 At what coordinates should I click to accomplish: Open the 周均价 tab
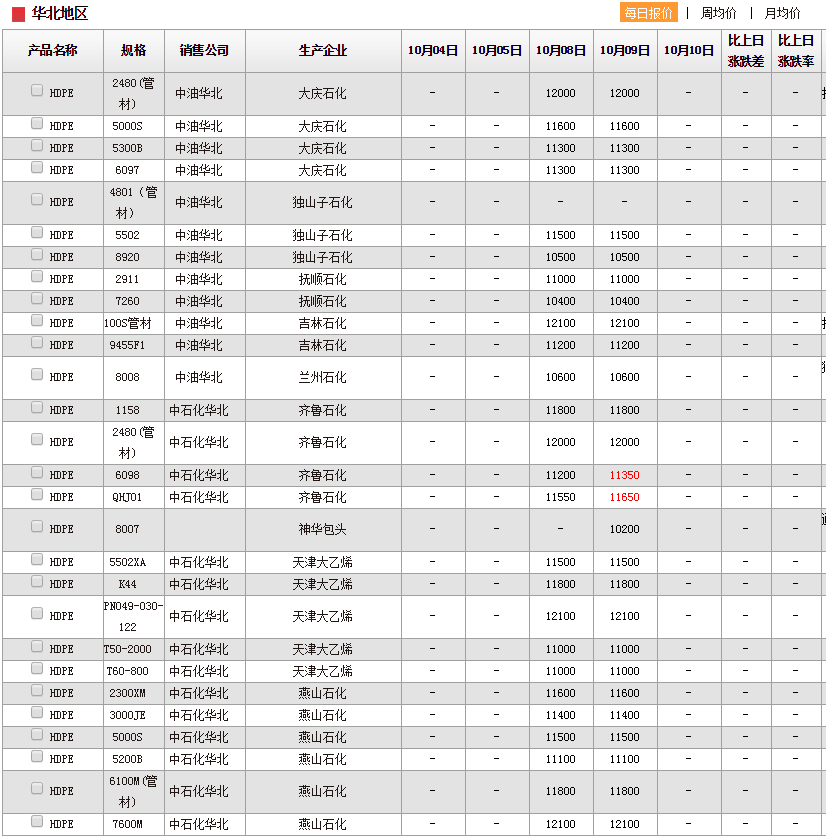click(x=718, y=13)
